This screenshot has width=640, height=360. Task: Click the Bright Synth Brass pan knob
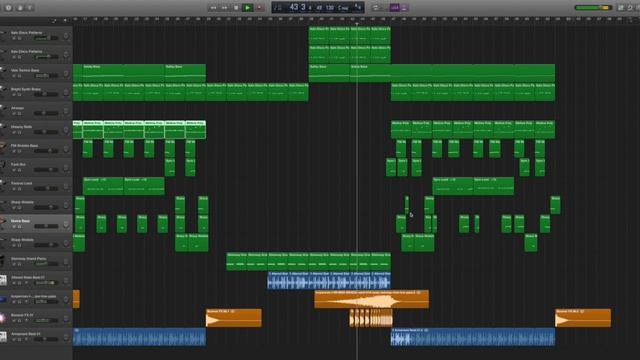tap(66, 92)
